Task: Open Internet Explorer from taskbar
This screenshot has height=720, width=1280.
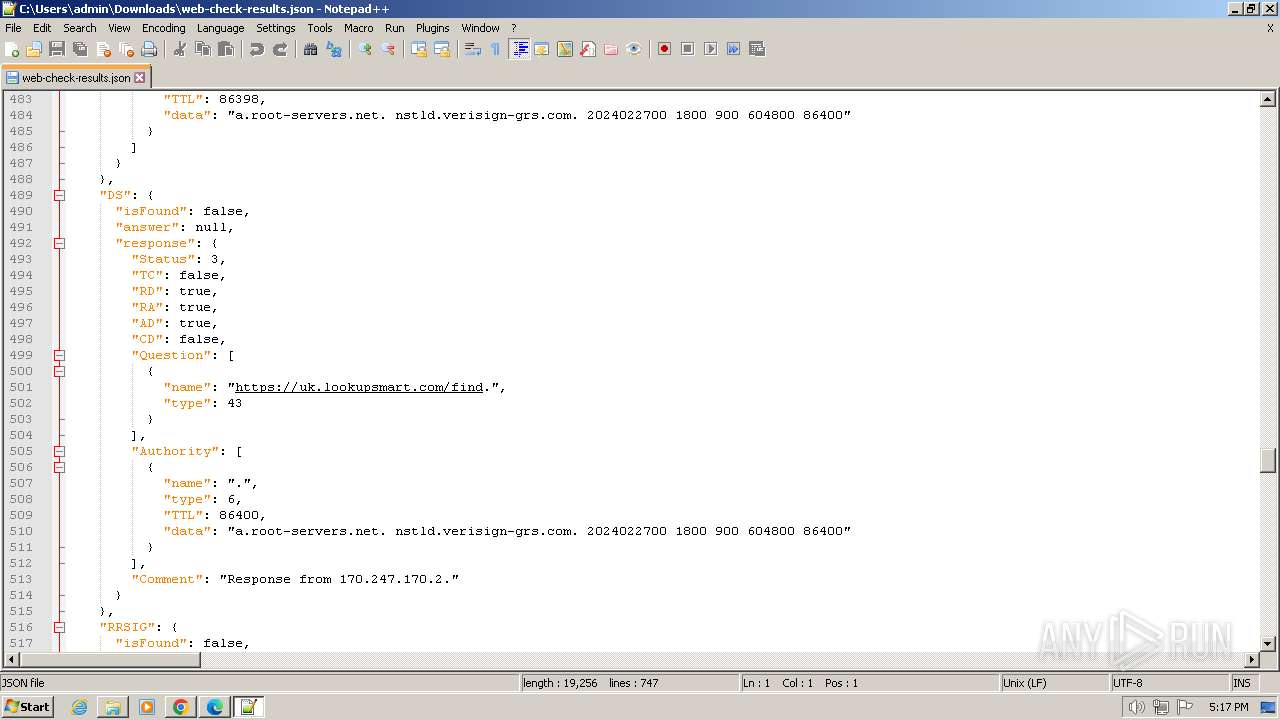Action: pyautogui.click(x=79, y=707)
